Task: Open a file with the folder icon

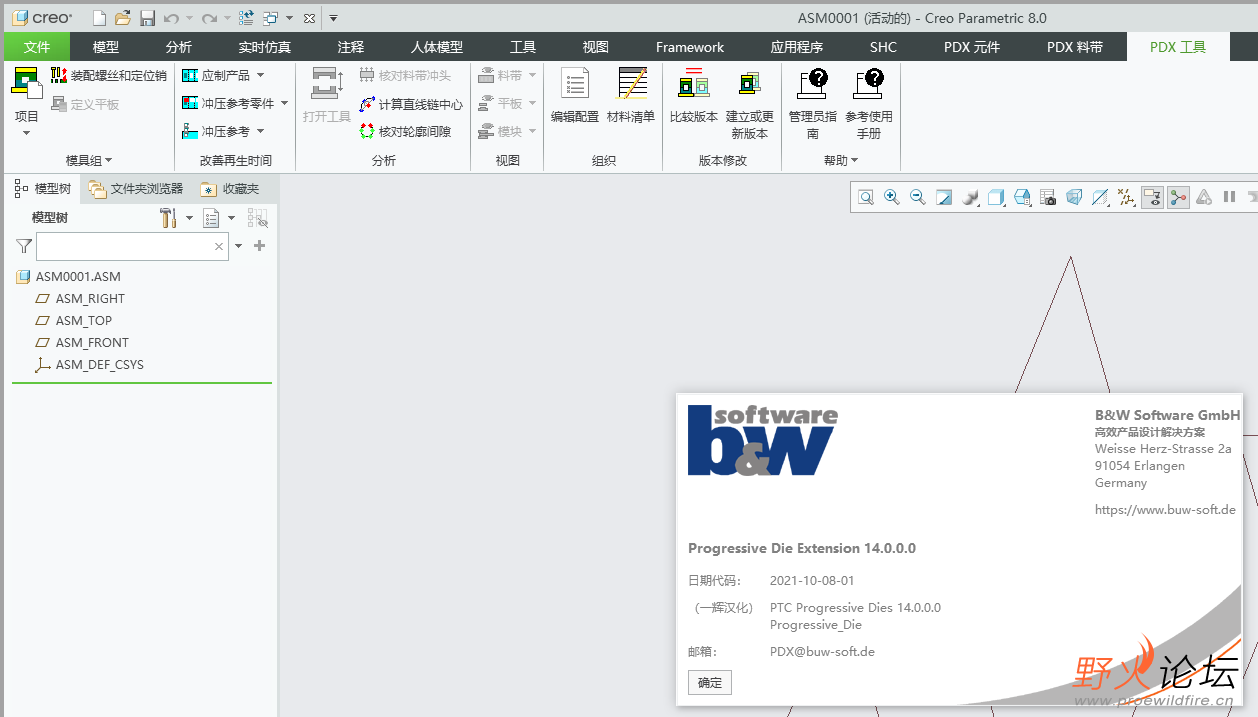Action: point(123,18)
